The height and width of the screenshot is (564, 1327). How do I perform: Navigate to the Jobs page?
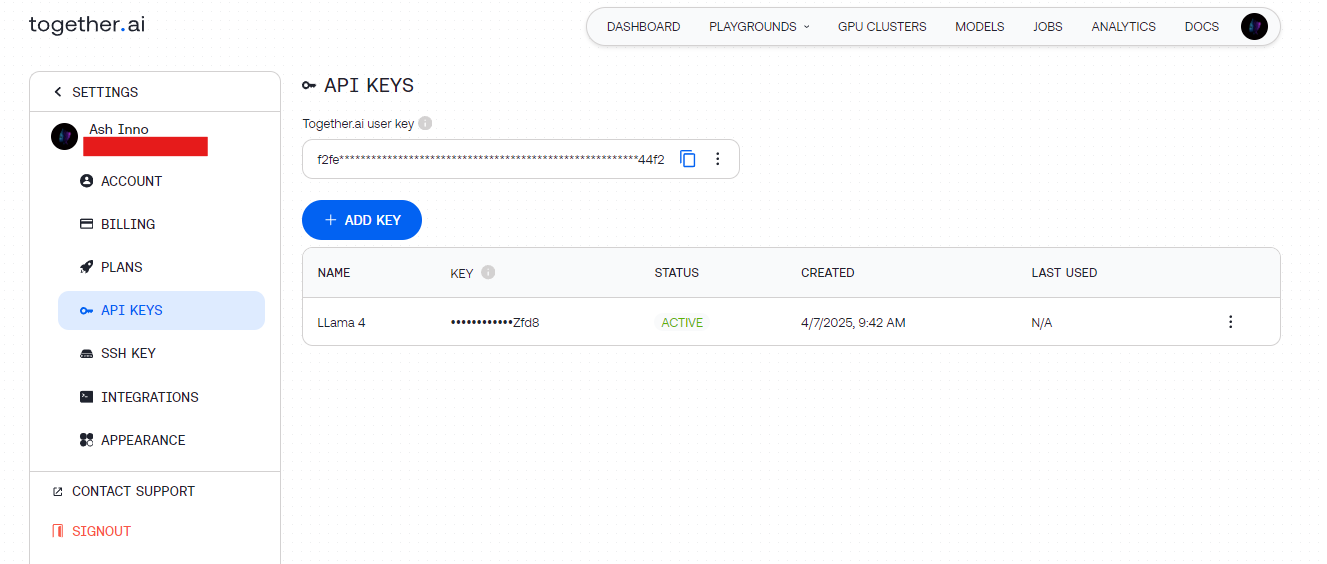pos(1048,27)
